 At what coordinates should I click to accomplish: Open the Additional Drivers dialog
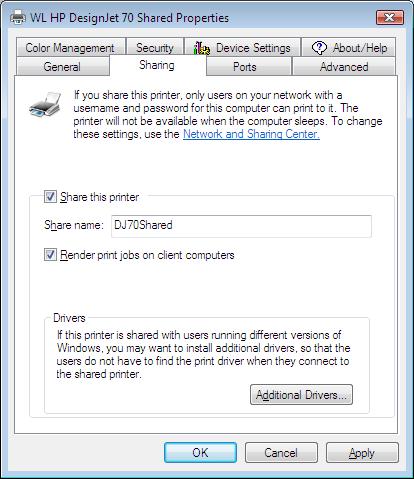[x=301, y=395]
